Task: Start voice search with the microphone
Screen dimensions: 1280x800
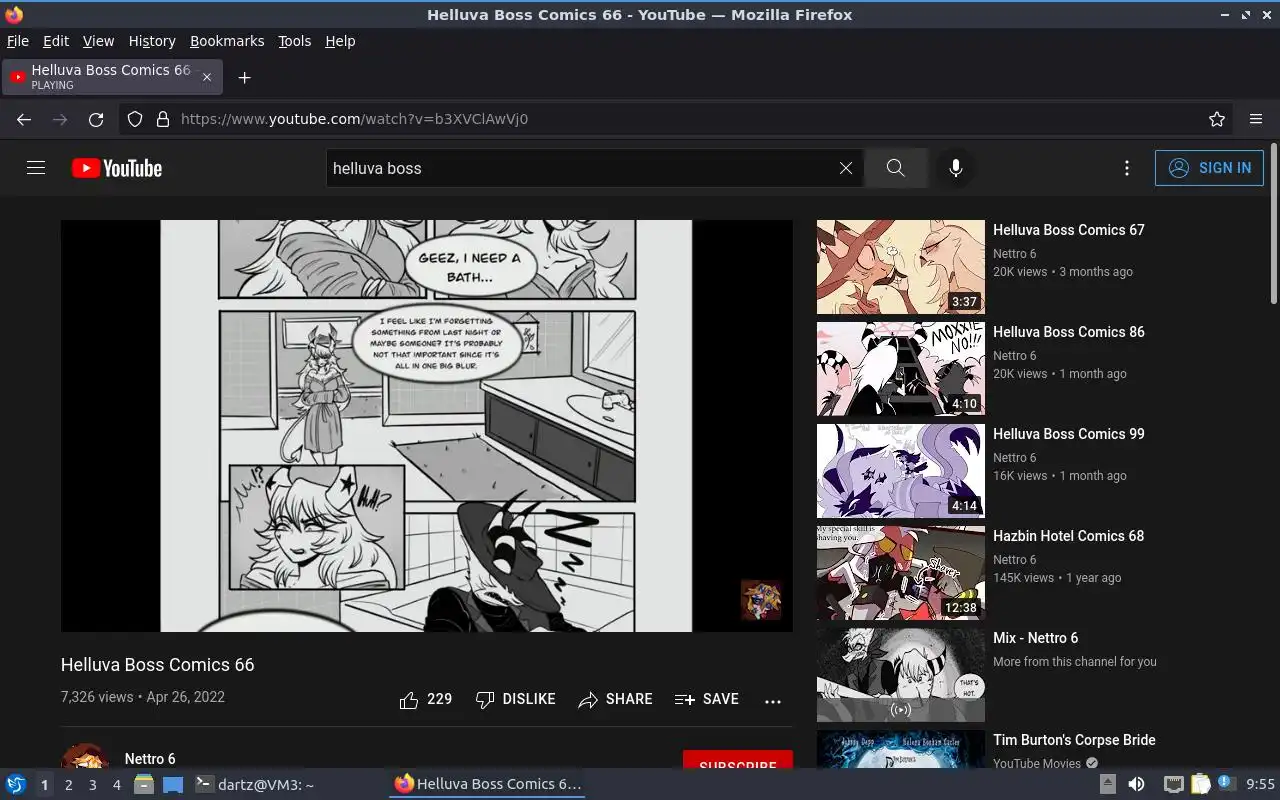Action: click(956, 168)
